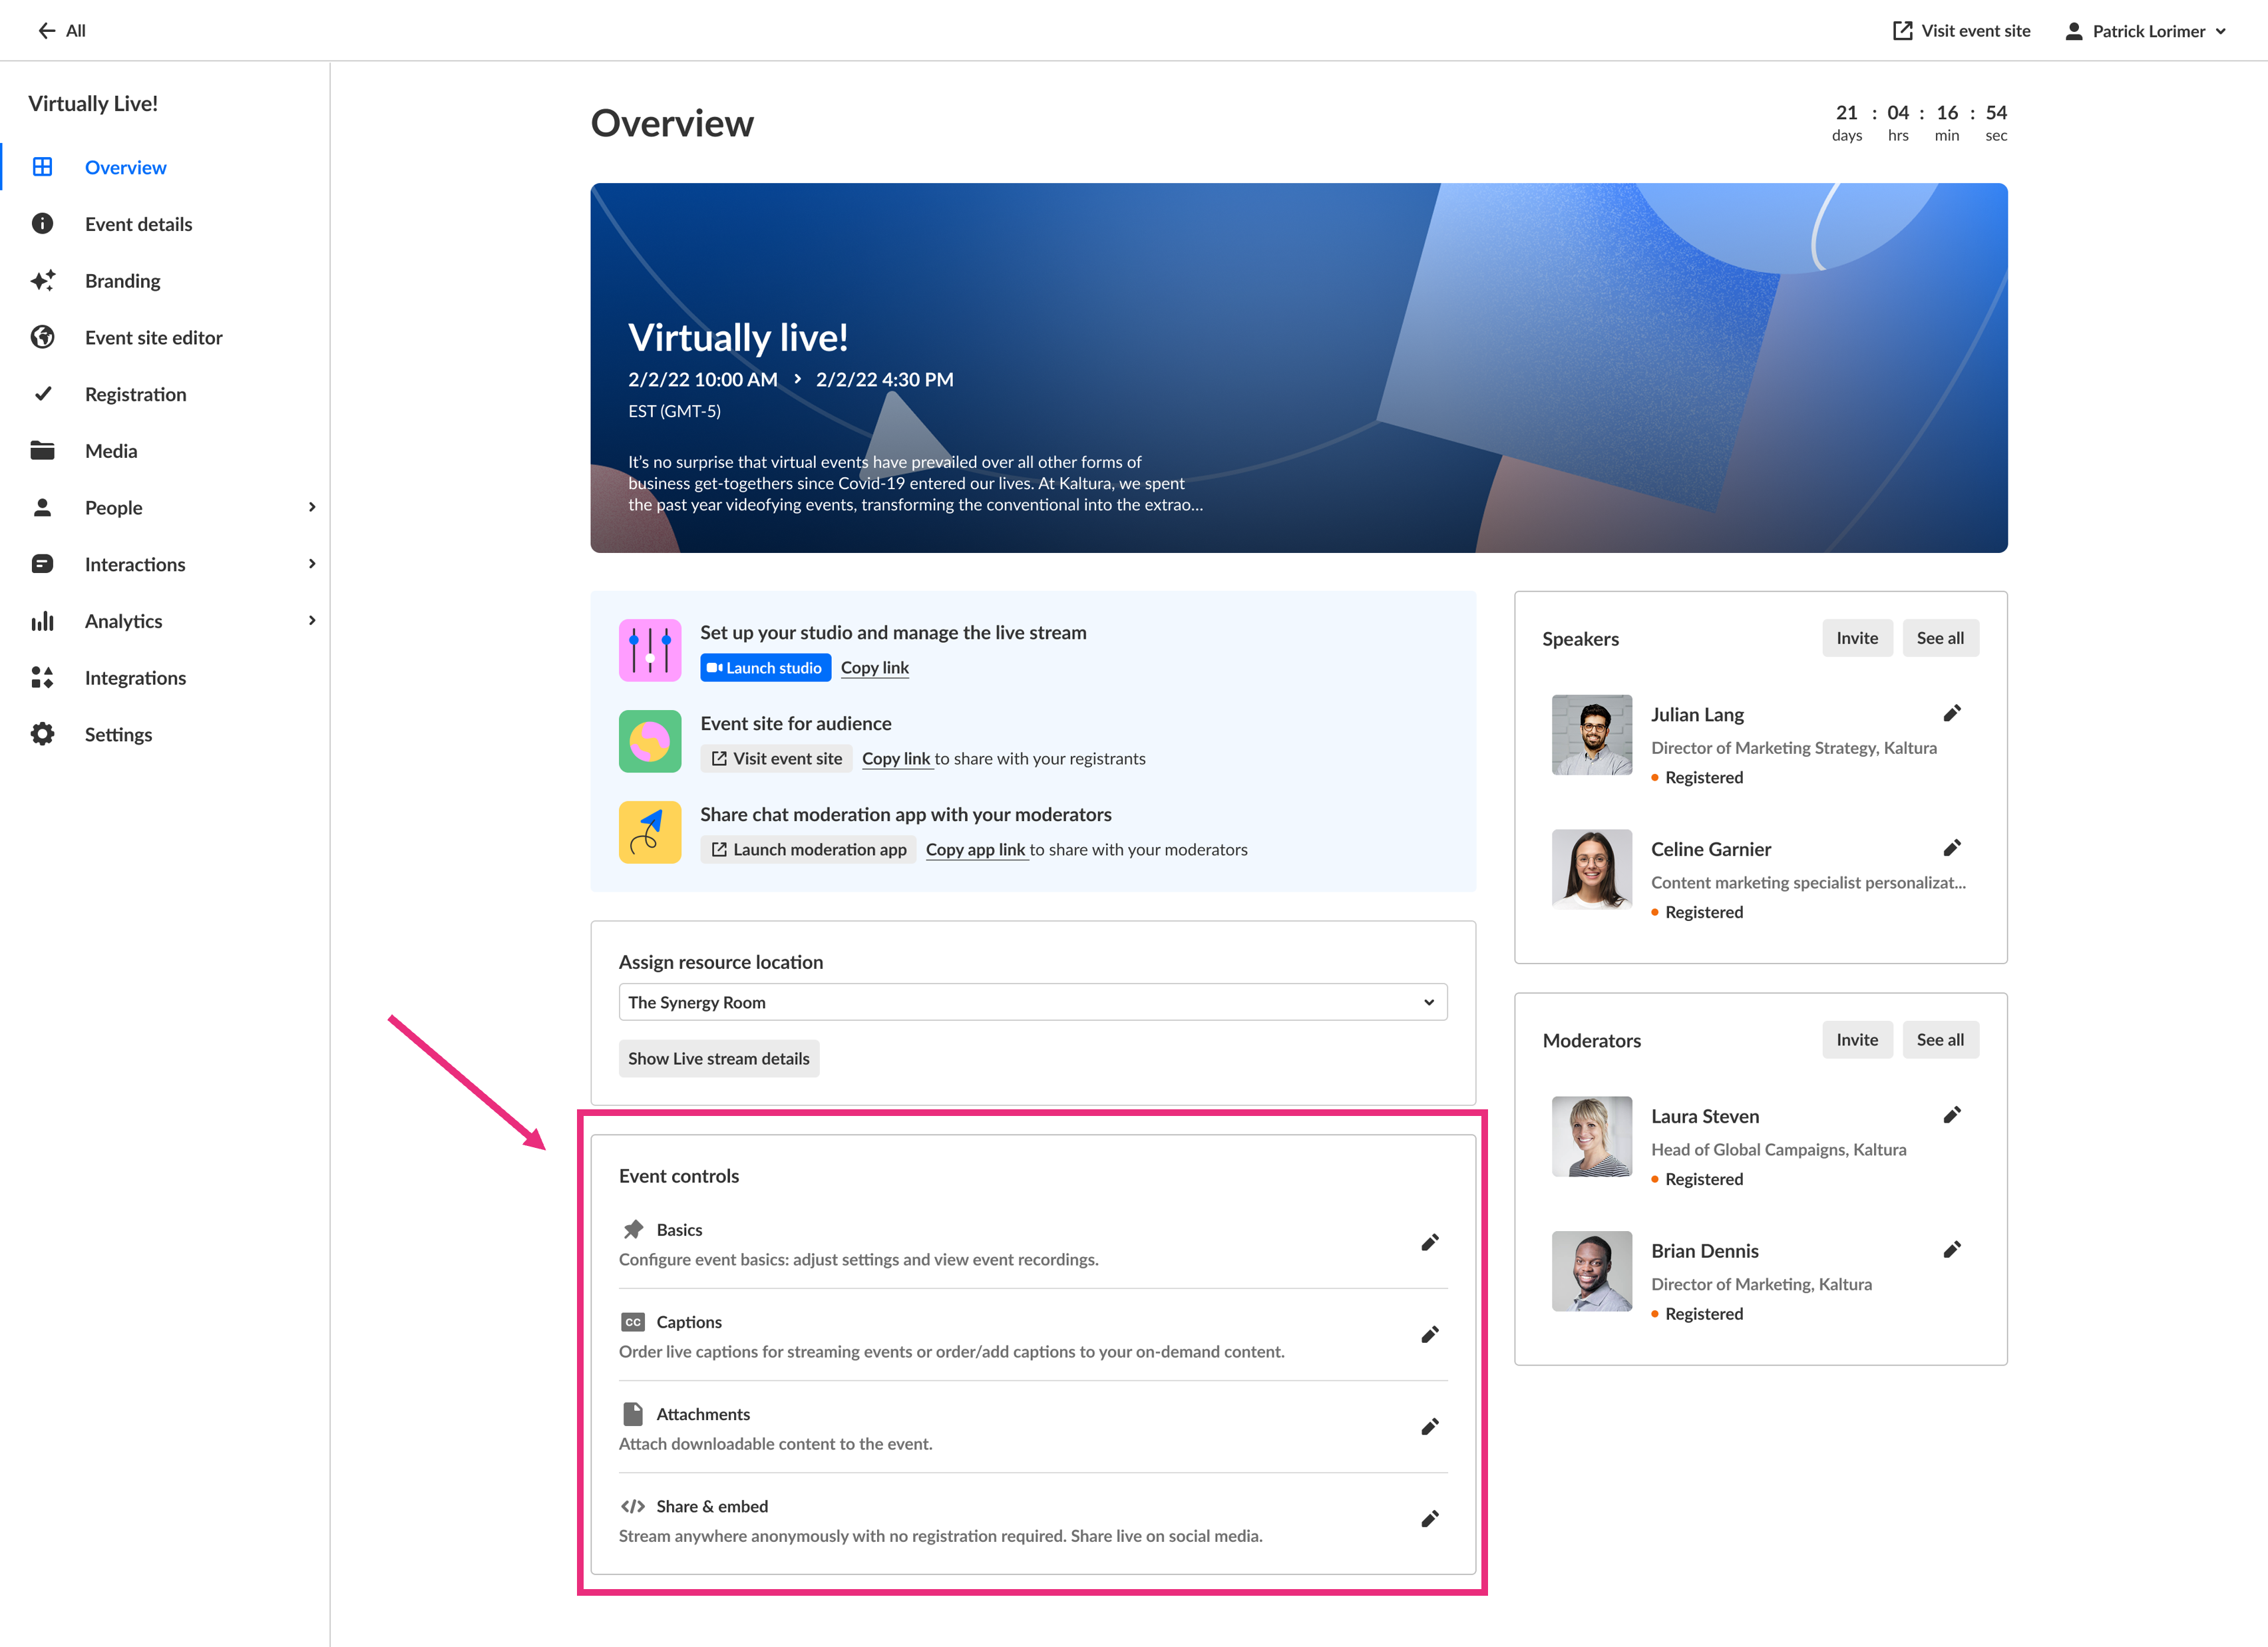
Task: Click edit pencil for Basics event control
Action: click(x=1429, y=1243)
